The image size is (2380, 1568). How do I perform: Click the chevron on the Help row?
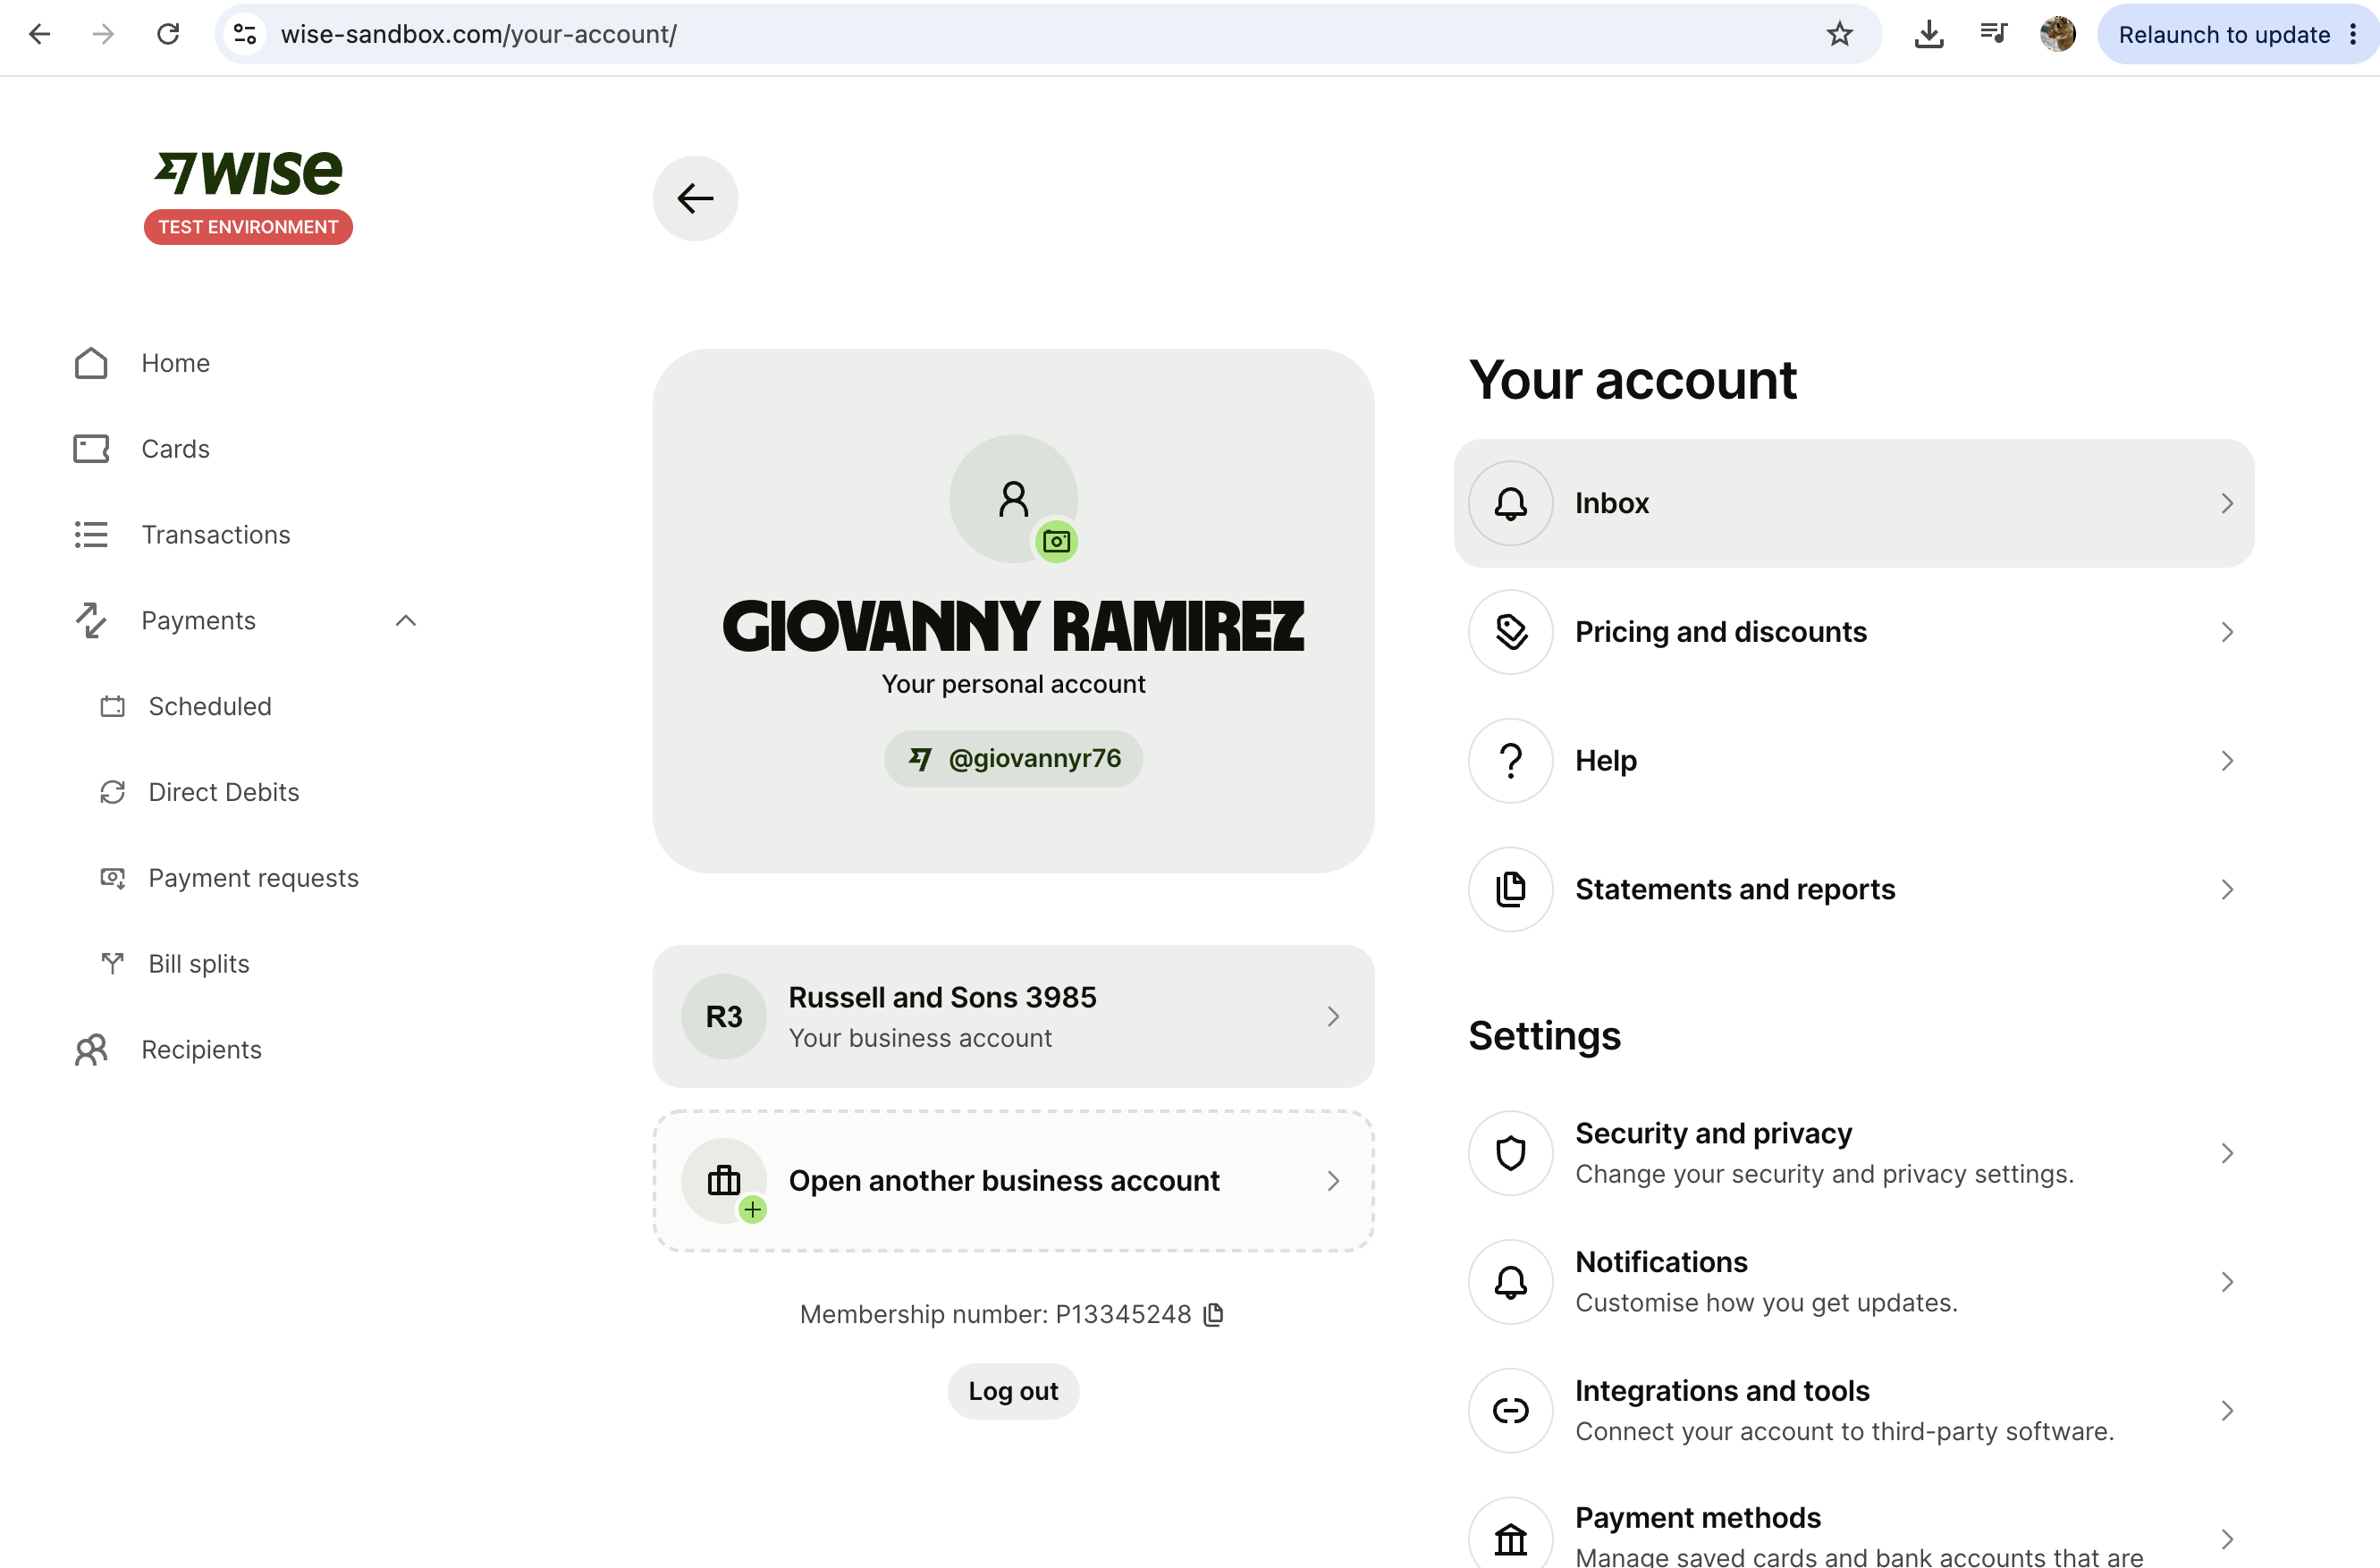point(2226,761)
